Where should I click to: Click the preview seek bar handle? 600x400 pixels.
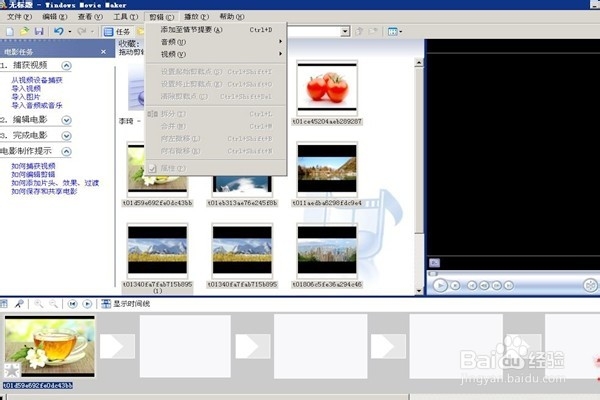tap(433, 274)
